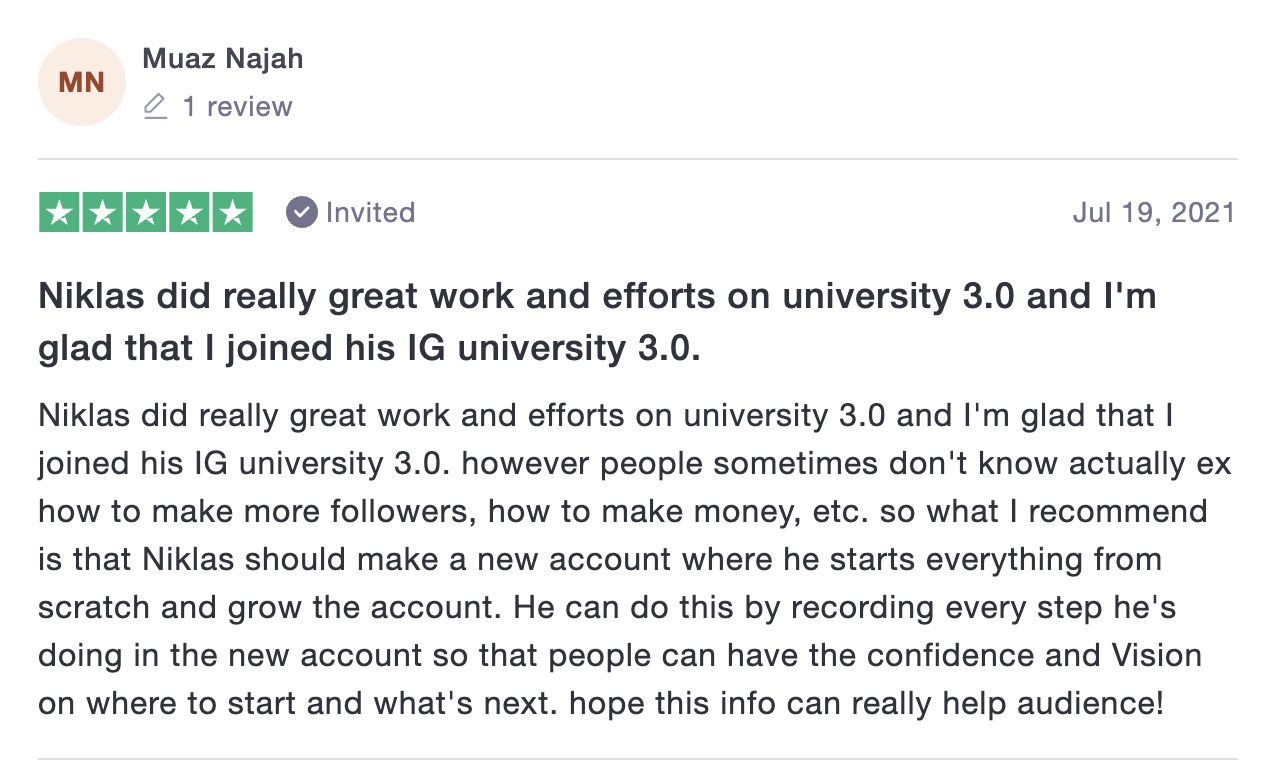Open the bold review title heading

(x=597, y=323)
